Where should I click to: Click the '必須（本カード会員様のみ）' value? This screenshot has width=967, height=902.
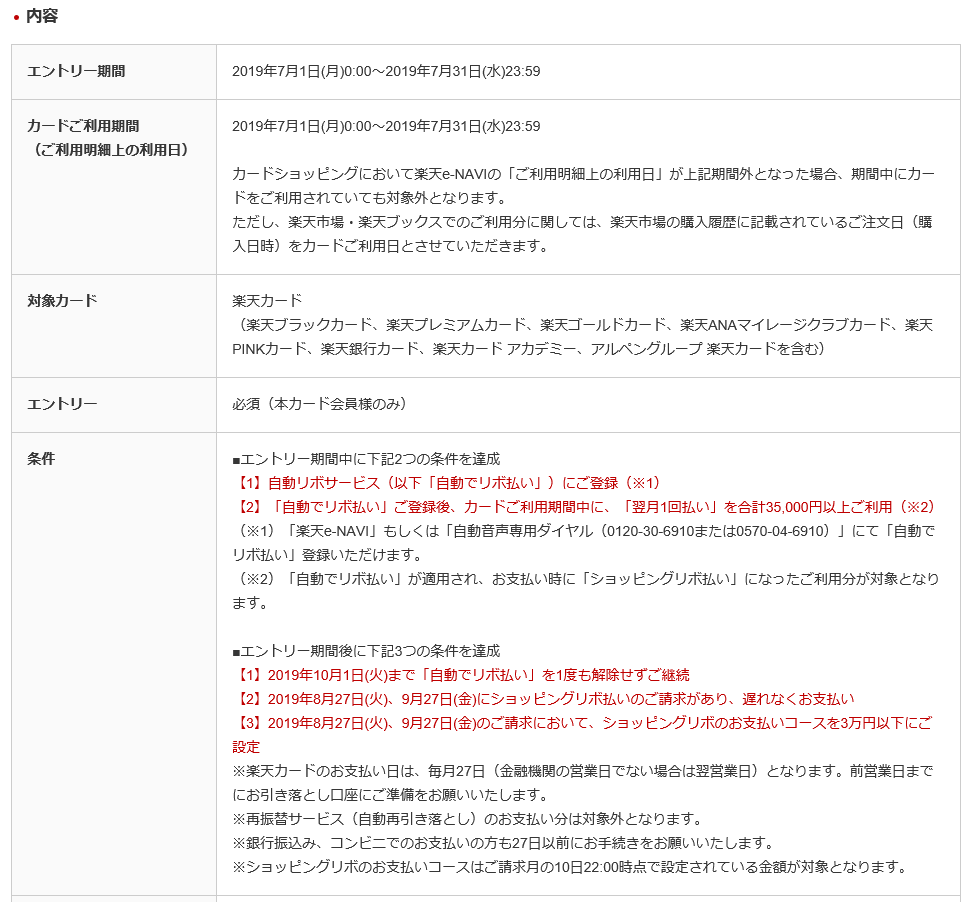(x=319, y=404)
